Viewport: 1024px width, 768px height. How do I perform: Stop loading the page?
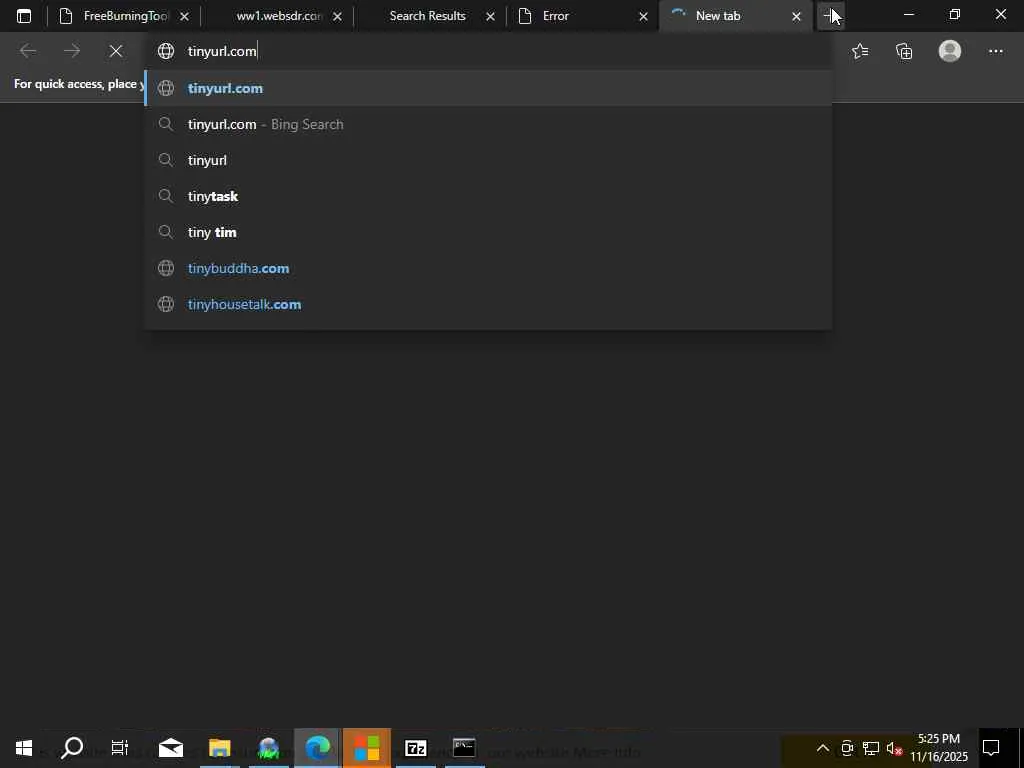pyautogui.click(x=116, y=51)
